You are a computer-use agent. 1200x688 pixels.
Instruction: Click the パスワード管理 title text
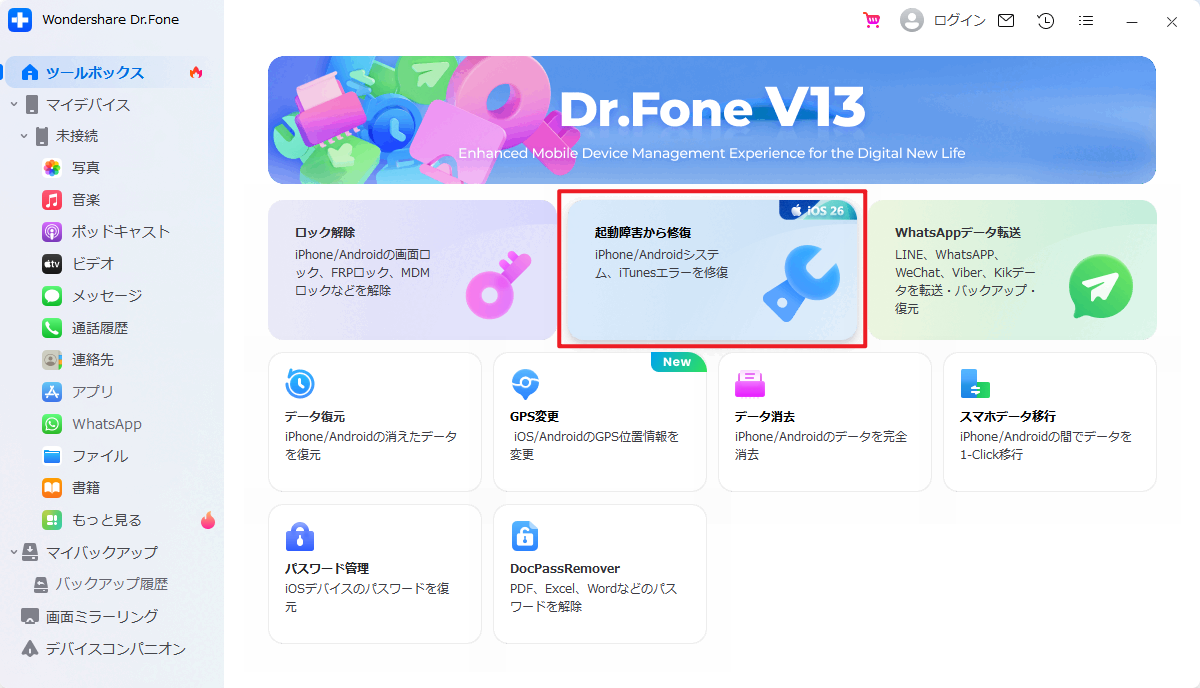click(326, 568)
